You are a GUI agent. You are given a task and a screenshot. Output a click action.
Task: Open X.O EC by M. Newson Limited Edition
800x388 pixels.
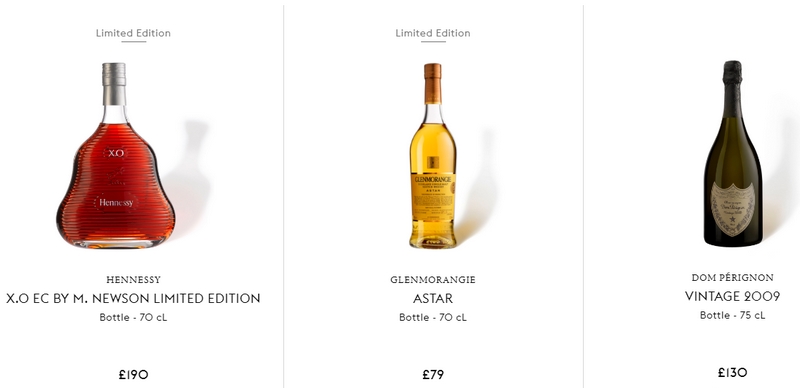tap(133, 298)
